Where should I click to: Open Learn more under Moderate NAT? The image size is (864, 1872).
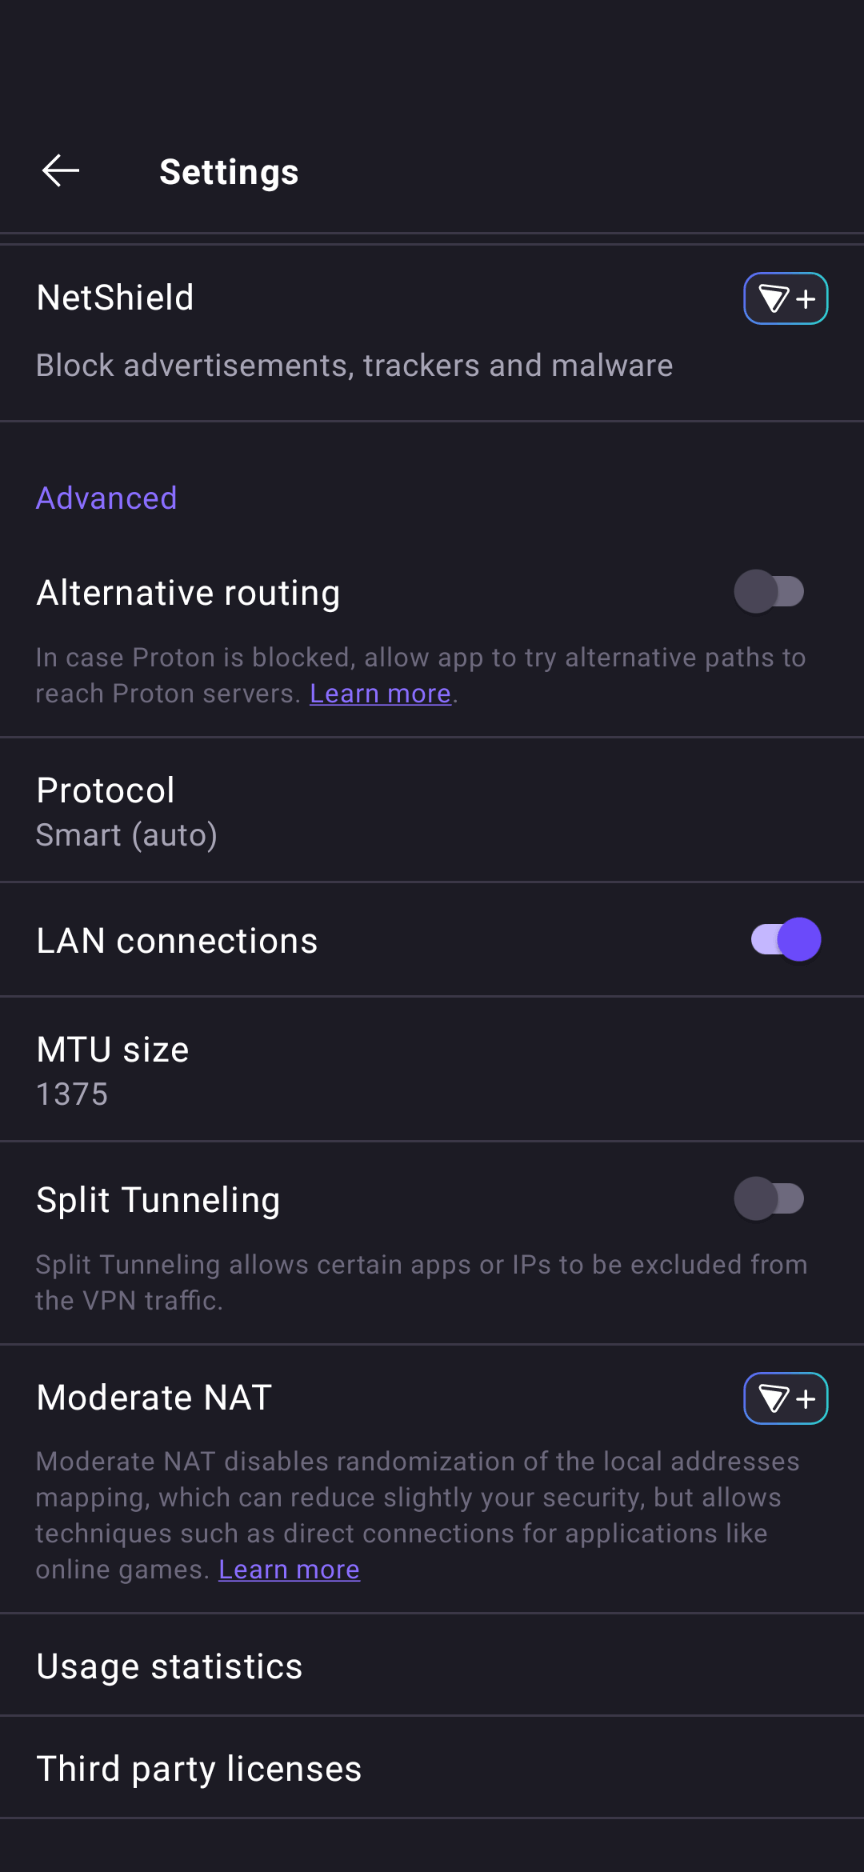(289, 1570)
